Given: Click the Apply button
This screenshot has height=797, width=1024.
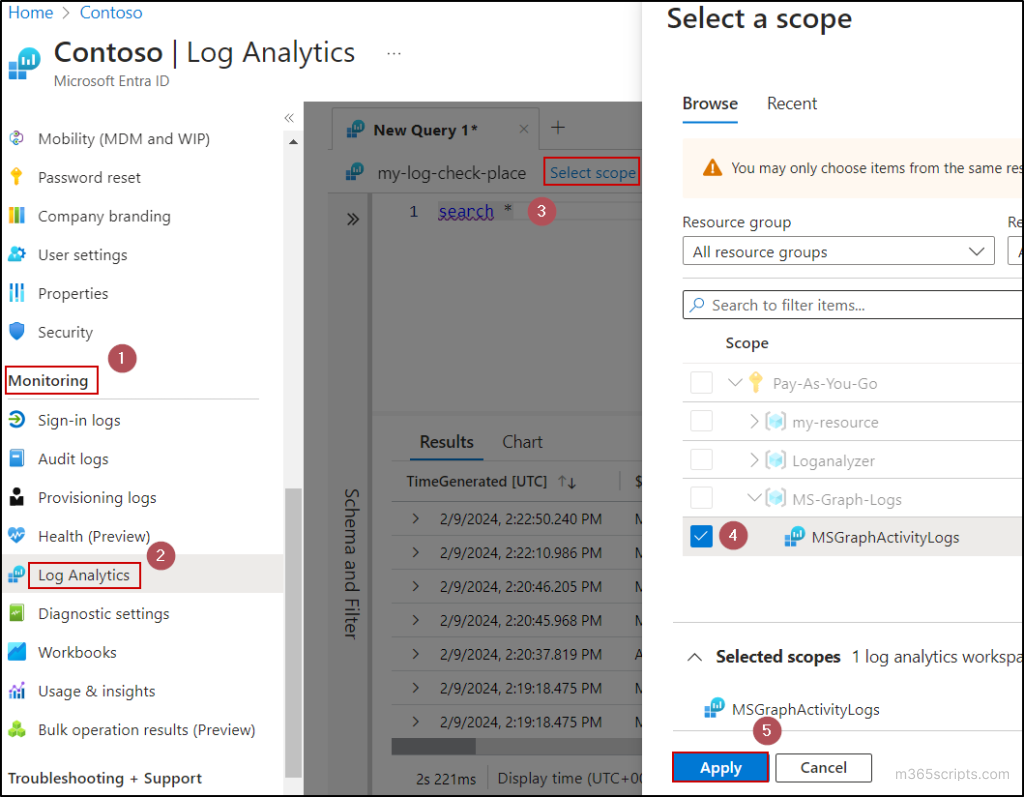Looking at the screenshot, I should tap(720, 767).
